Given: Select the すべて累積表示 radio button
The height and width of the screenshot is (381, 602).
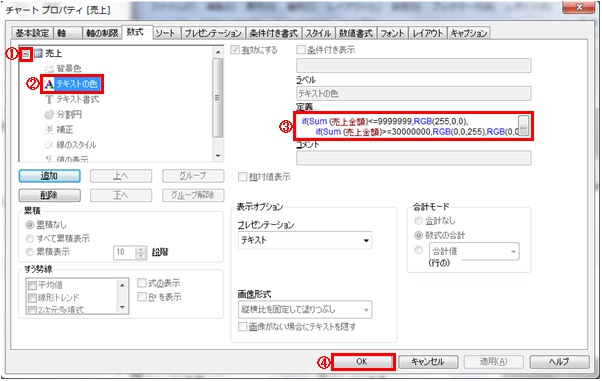Looking at the screenshot, I should [30, 239].
